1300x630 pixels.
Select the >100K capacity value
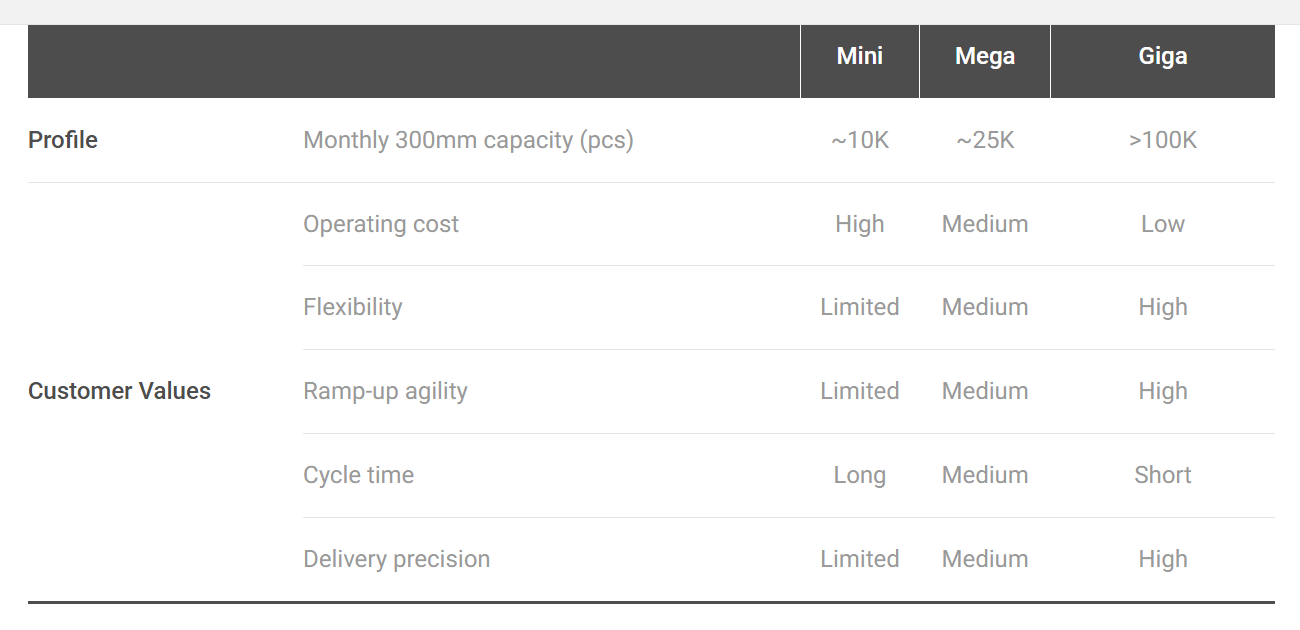(1163, 140)
